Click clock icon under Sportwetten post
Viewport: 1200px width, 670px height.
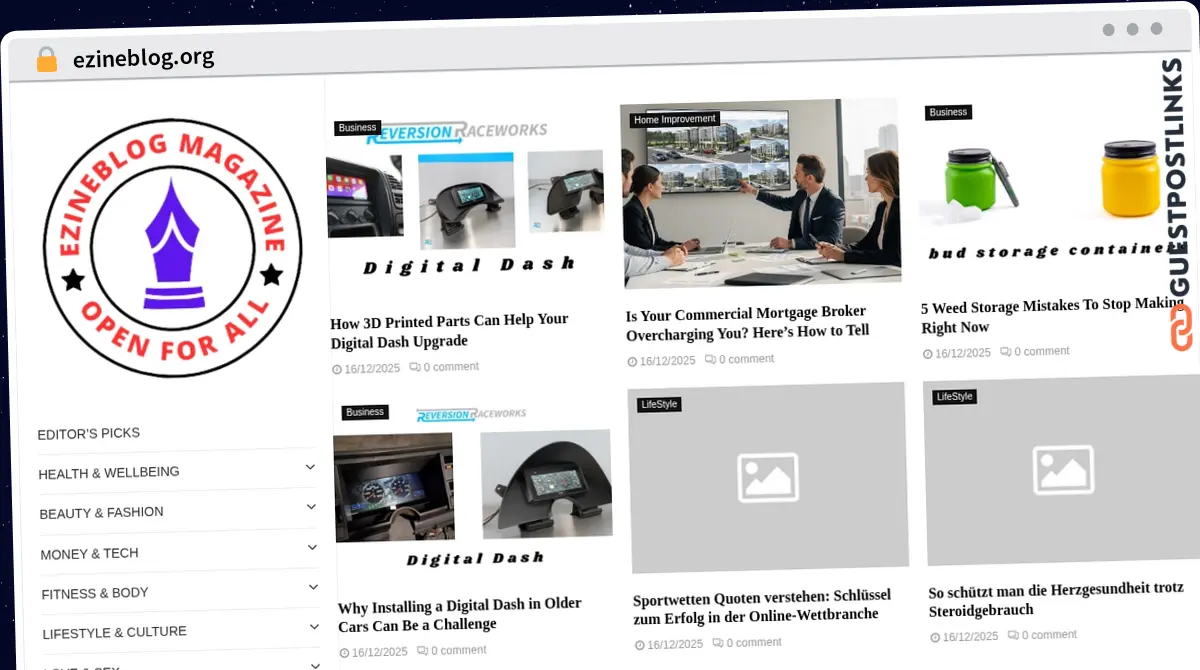coord(640,645)
